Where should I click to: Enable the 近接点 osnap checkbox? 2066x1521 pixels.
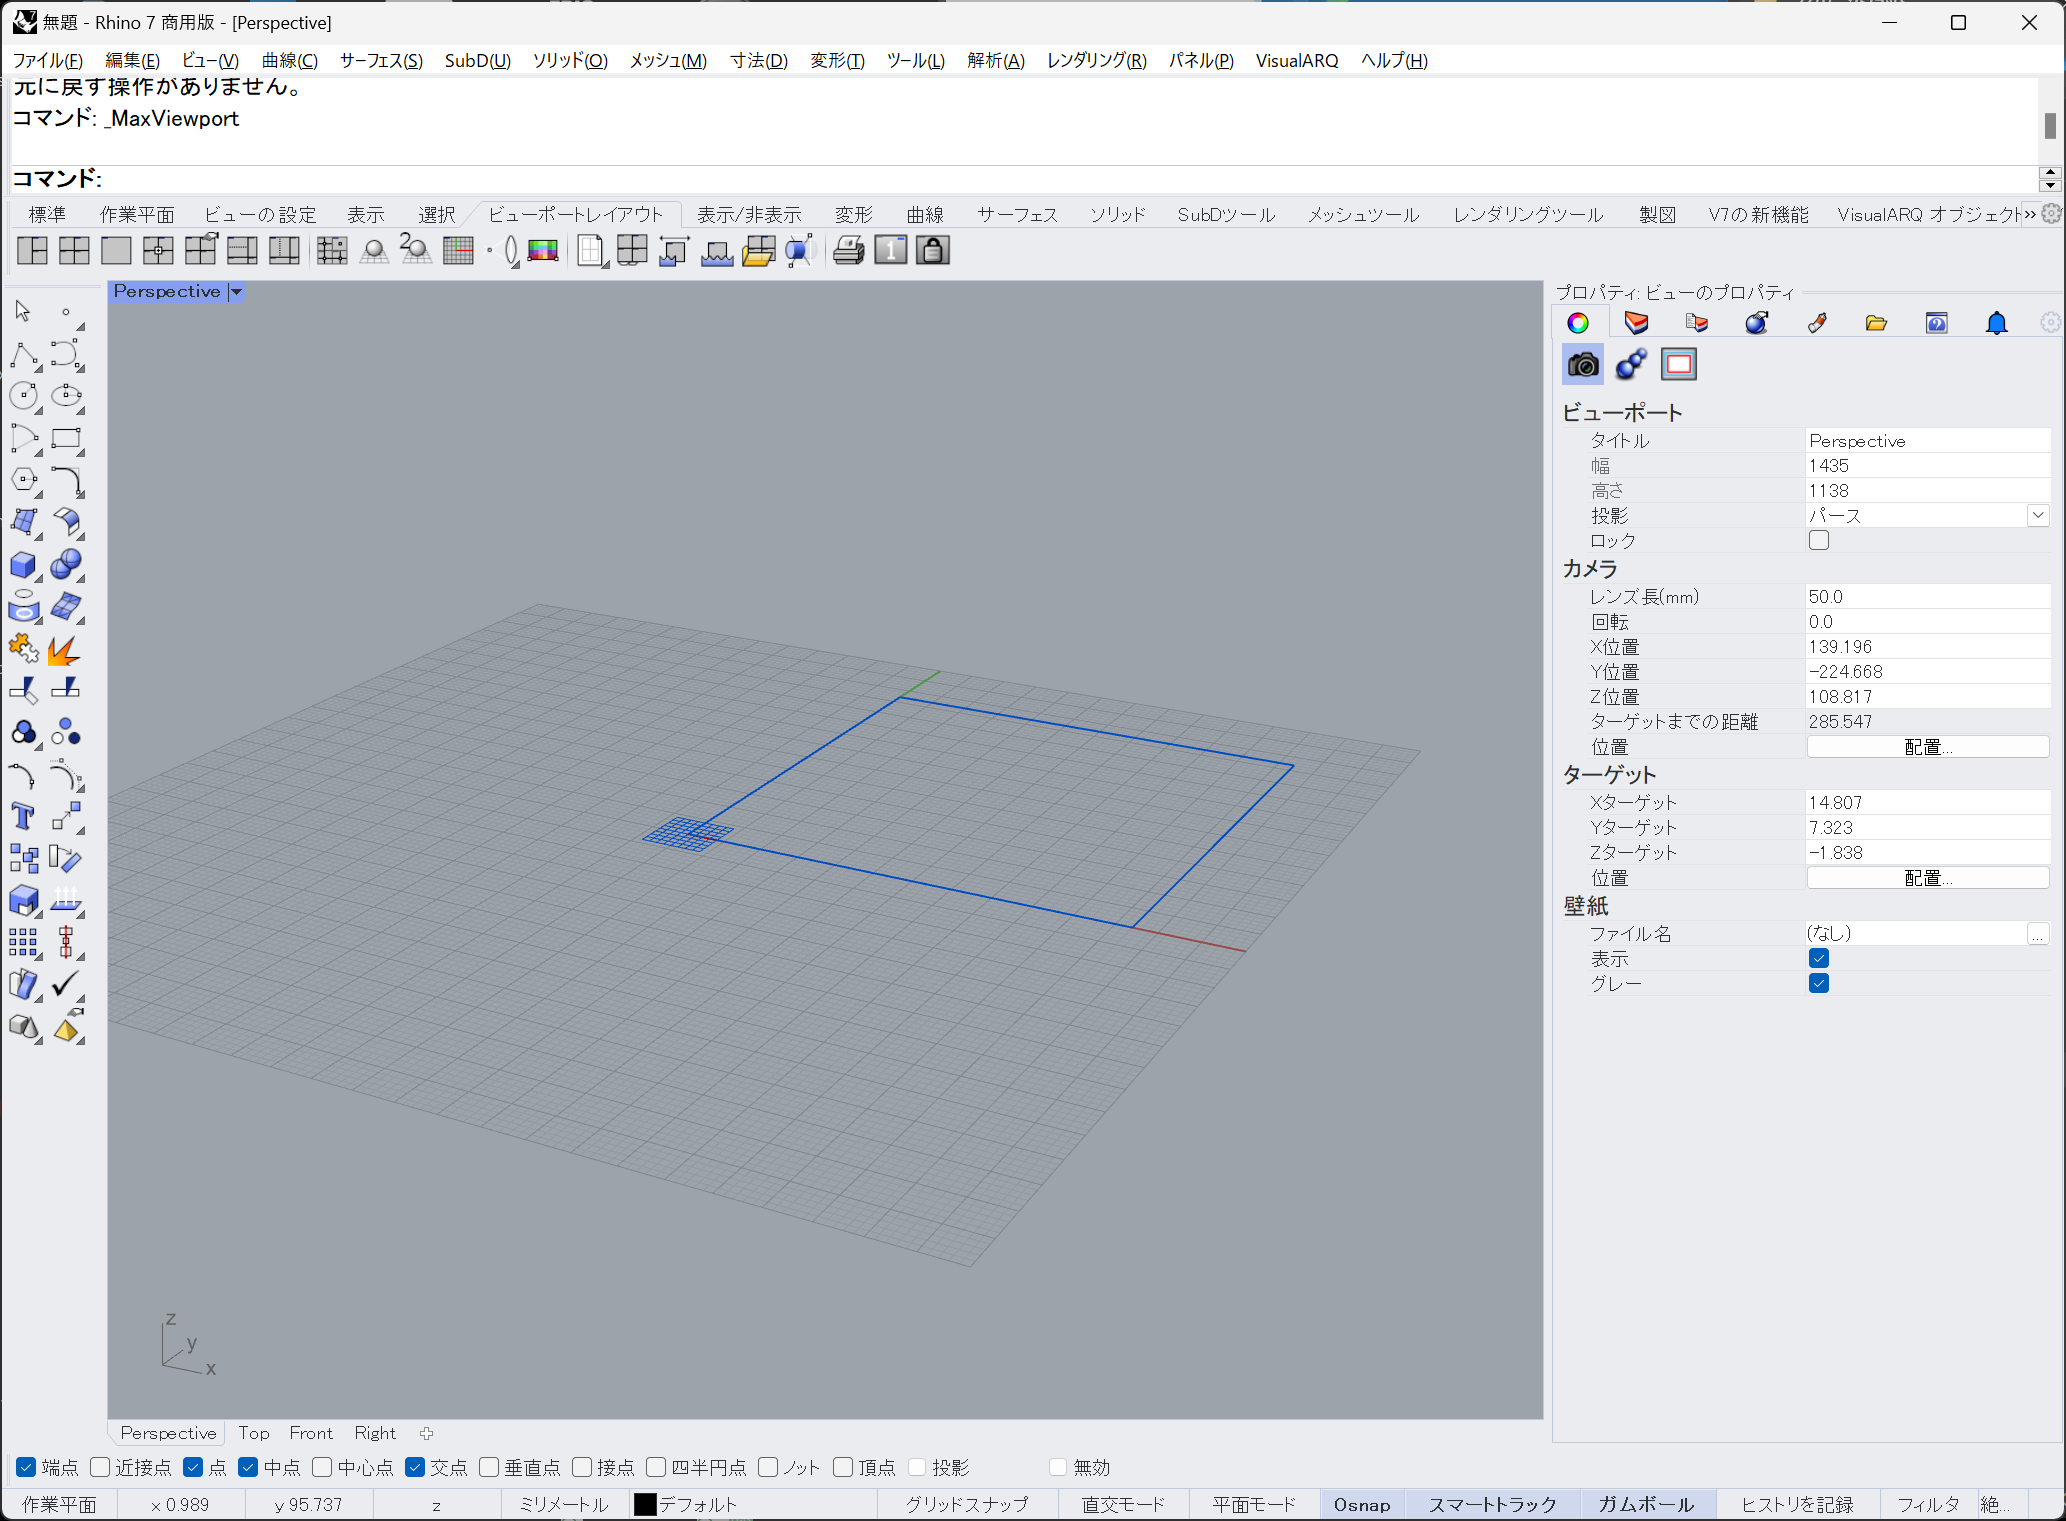tap(100, 1467)
